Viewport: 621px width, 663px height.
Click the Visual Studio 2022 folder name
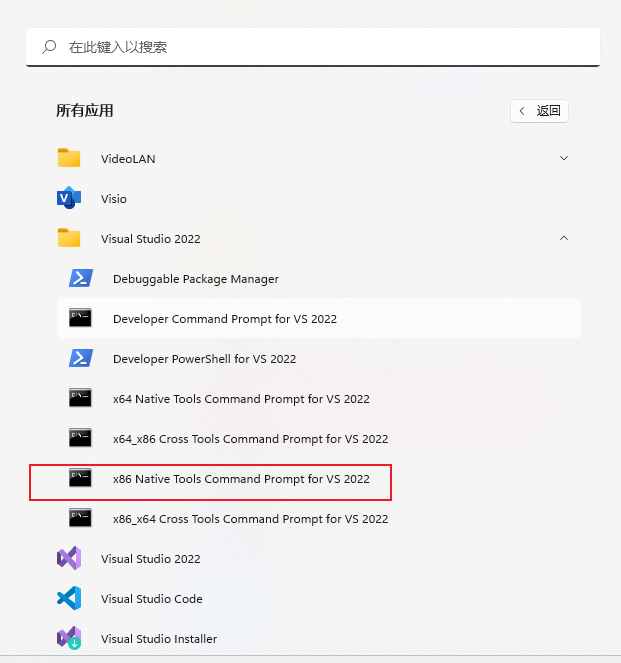150,239
